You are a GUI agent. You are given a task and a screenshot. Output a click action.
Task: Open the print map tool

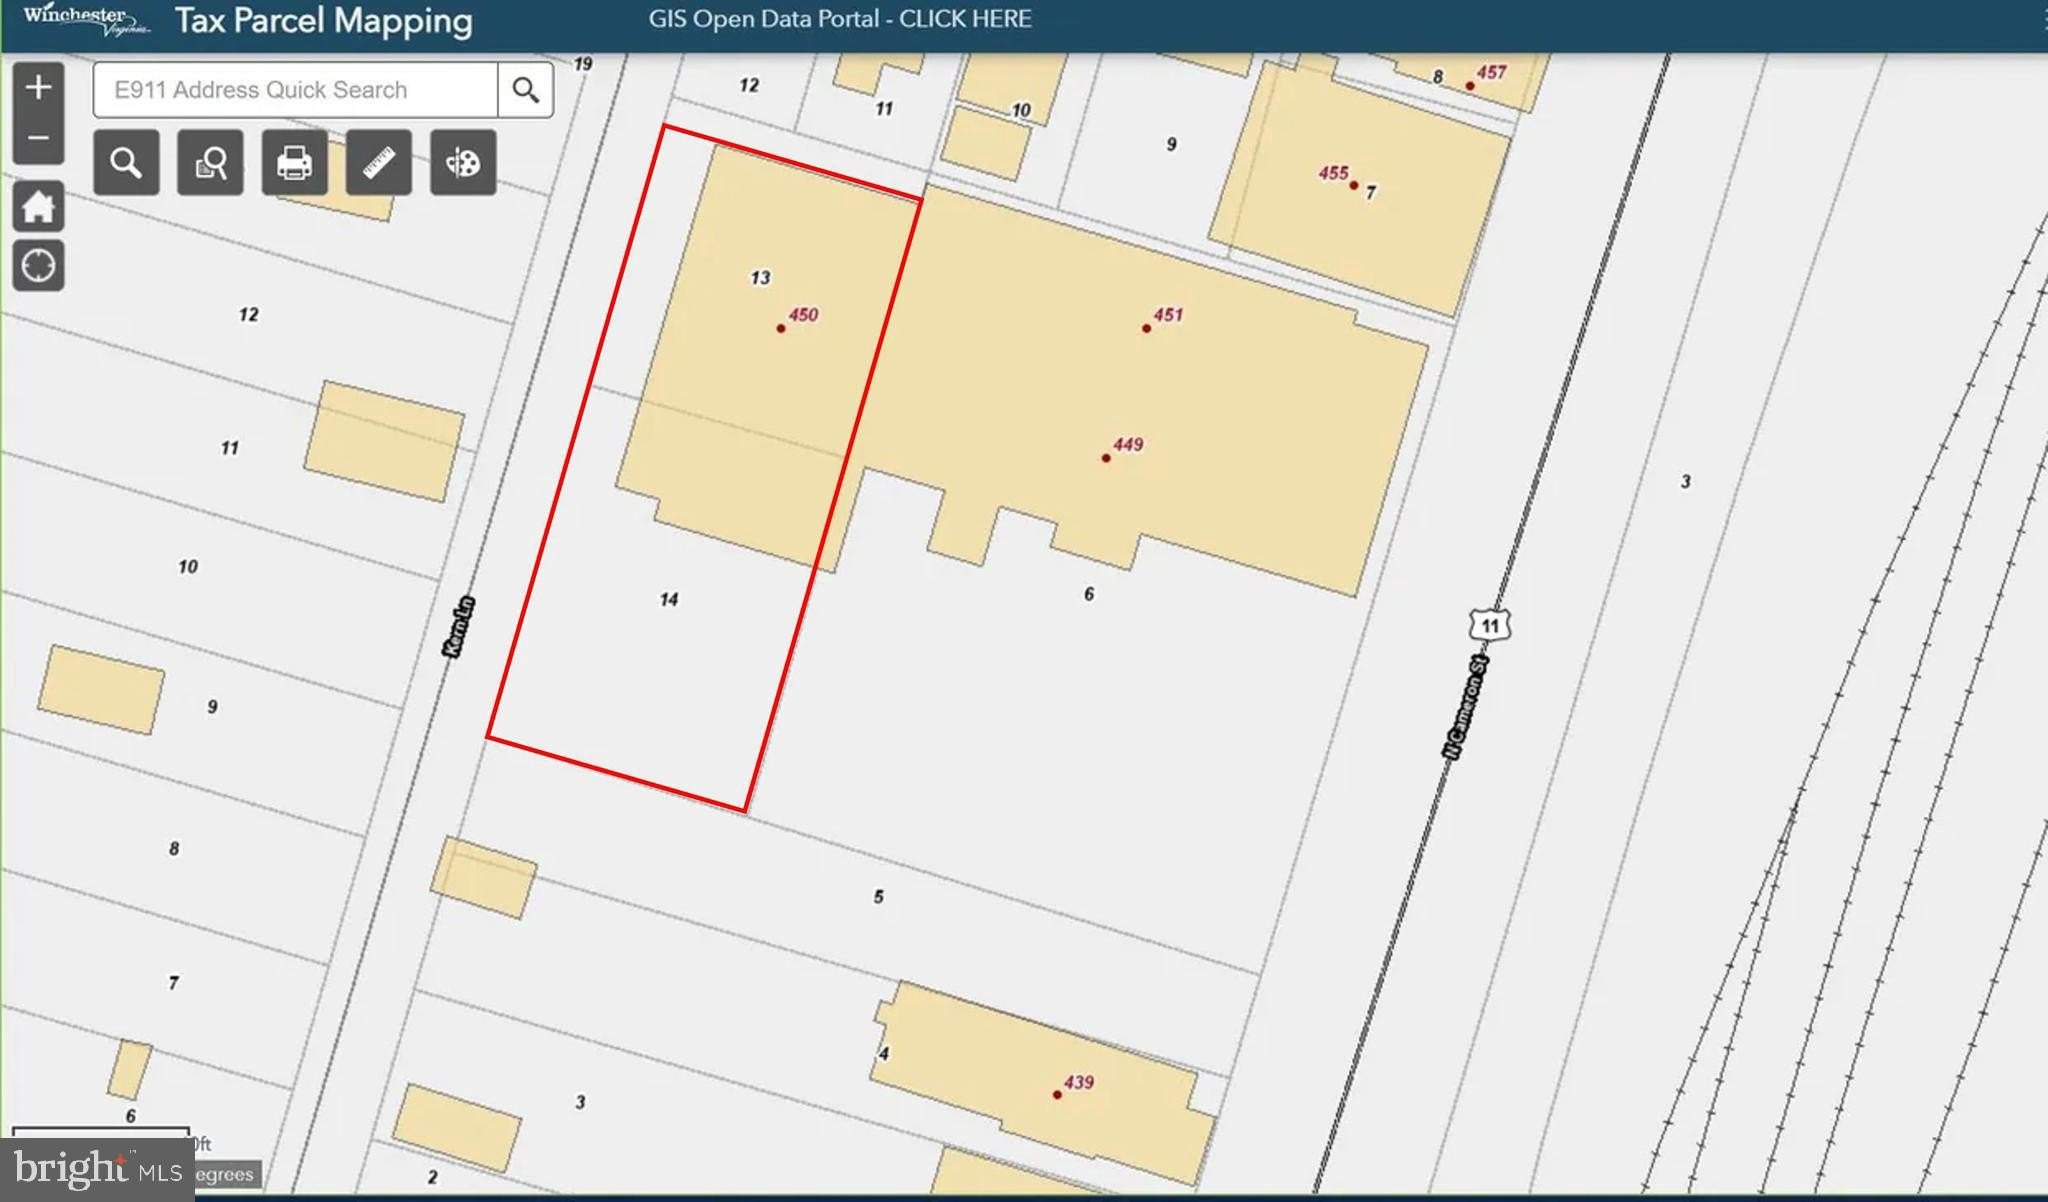point(294,163)
